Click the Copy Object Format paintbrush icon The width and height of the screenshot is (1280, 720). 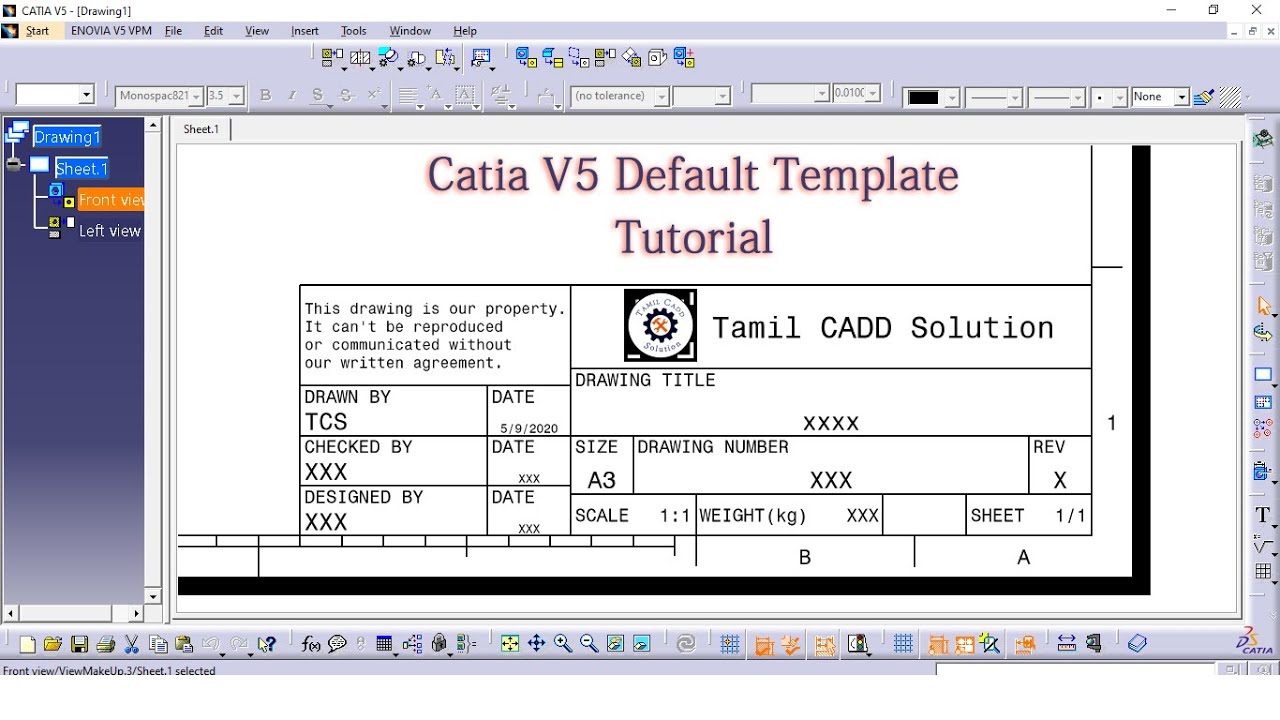1204,96
